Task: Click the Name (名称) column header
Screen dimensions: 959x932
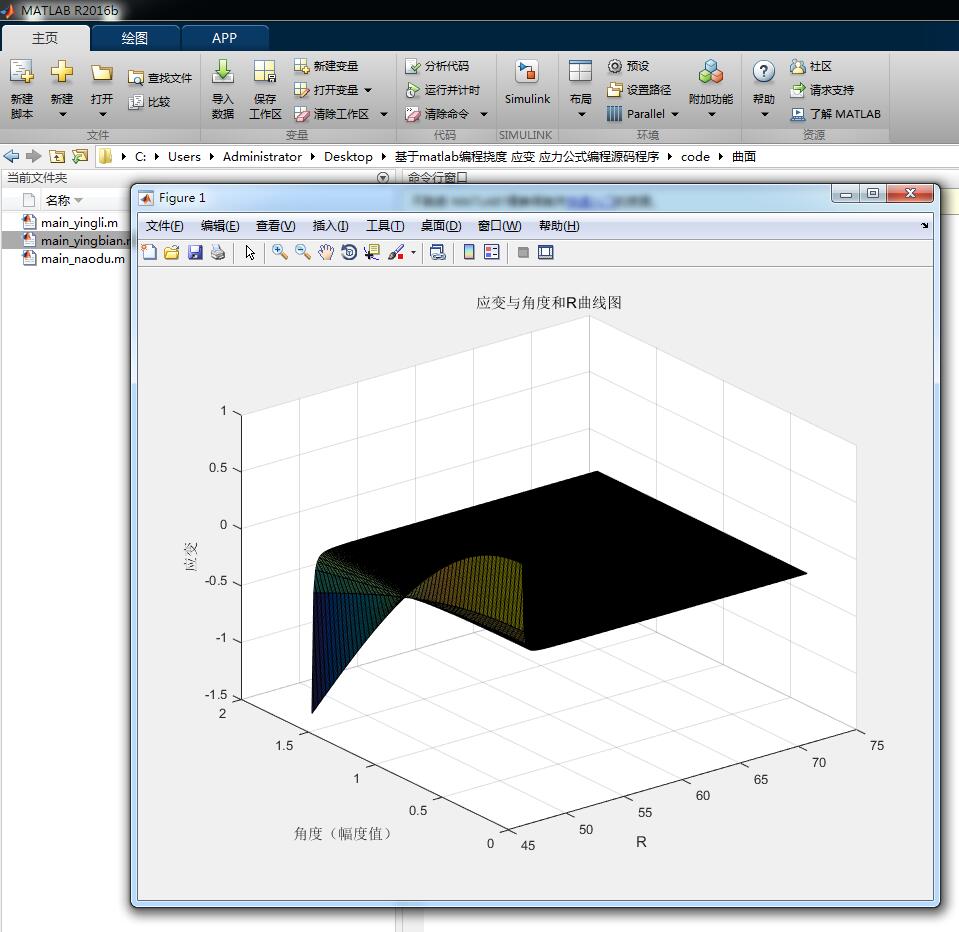Action: 57,201
